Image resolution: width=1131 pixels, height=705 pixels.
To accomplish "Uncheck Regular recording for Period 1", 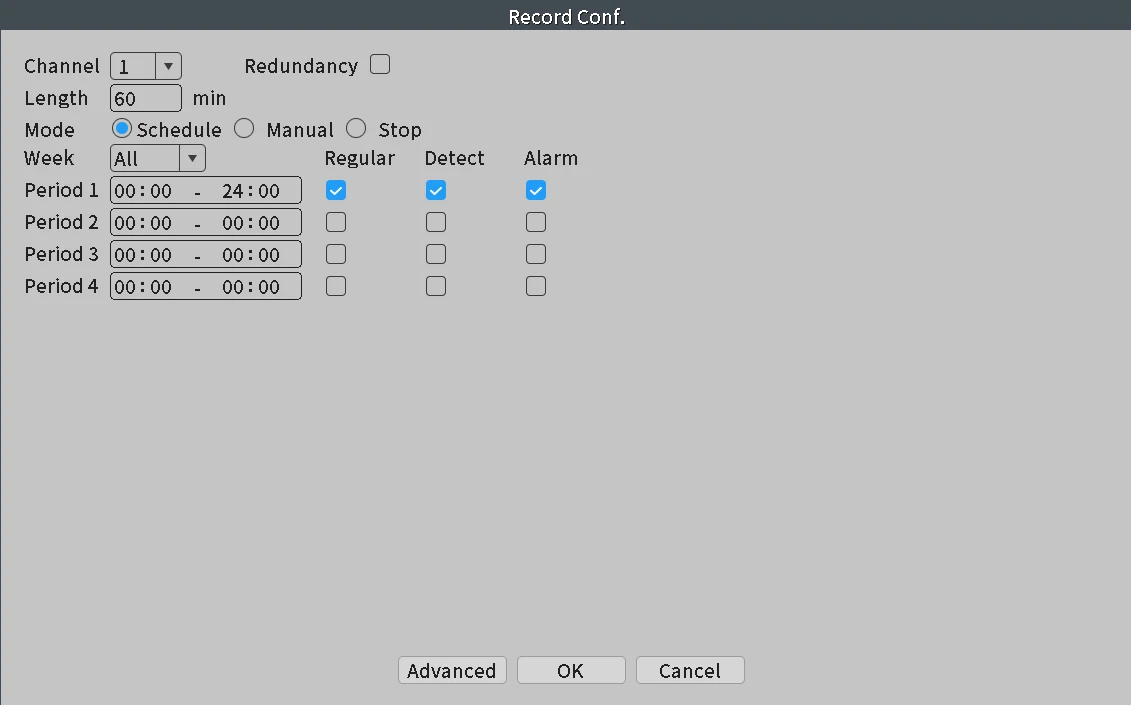I will (335, 191).
